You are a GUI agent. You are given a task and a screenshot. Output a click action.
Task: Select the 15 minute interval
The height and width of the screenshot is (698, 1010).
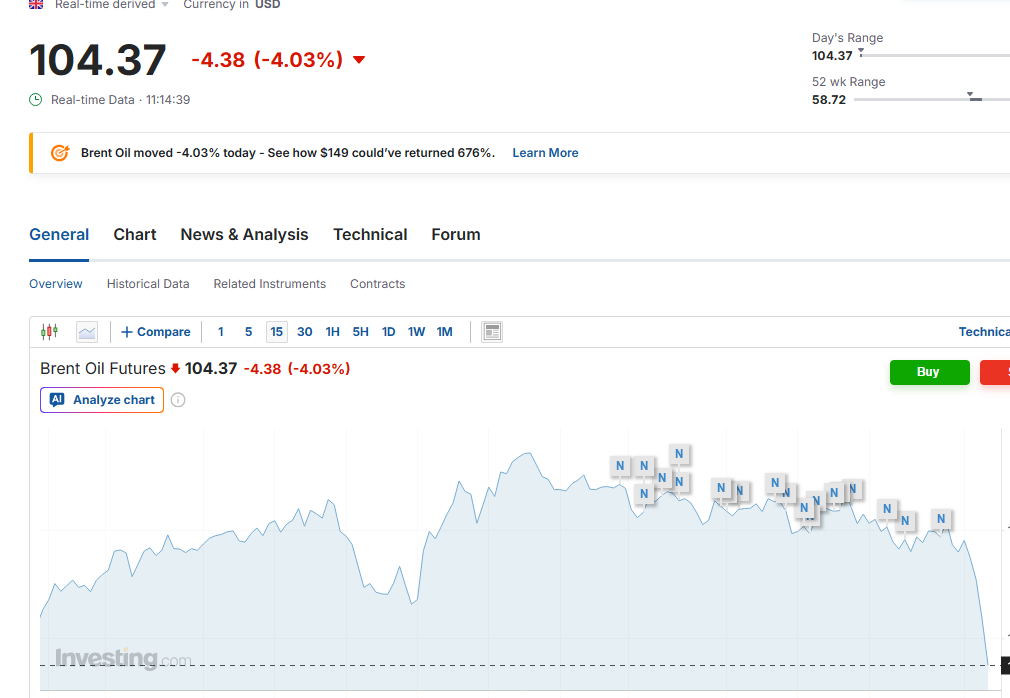tap(276, 332)
